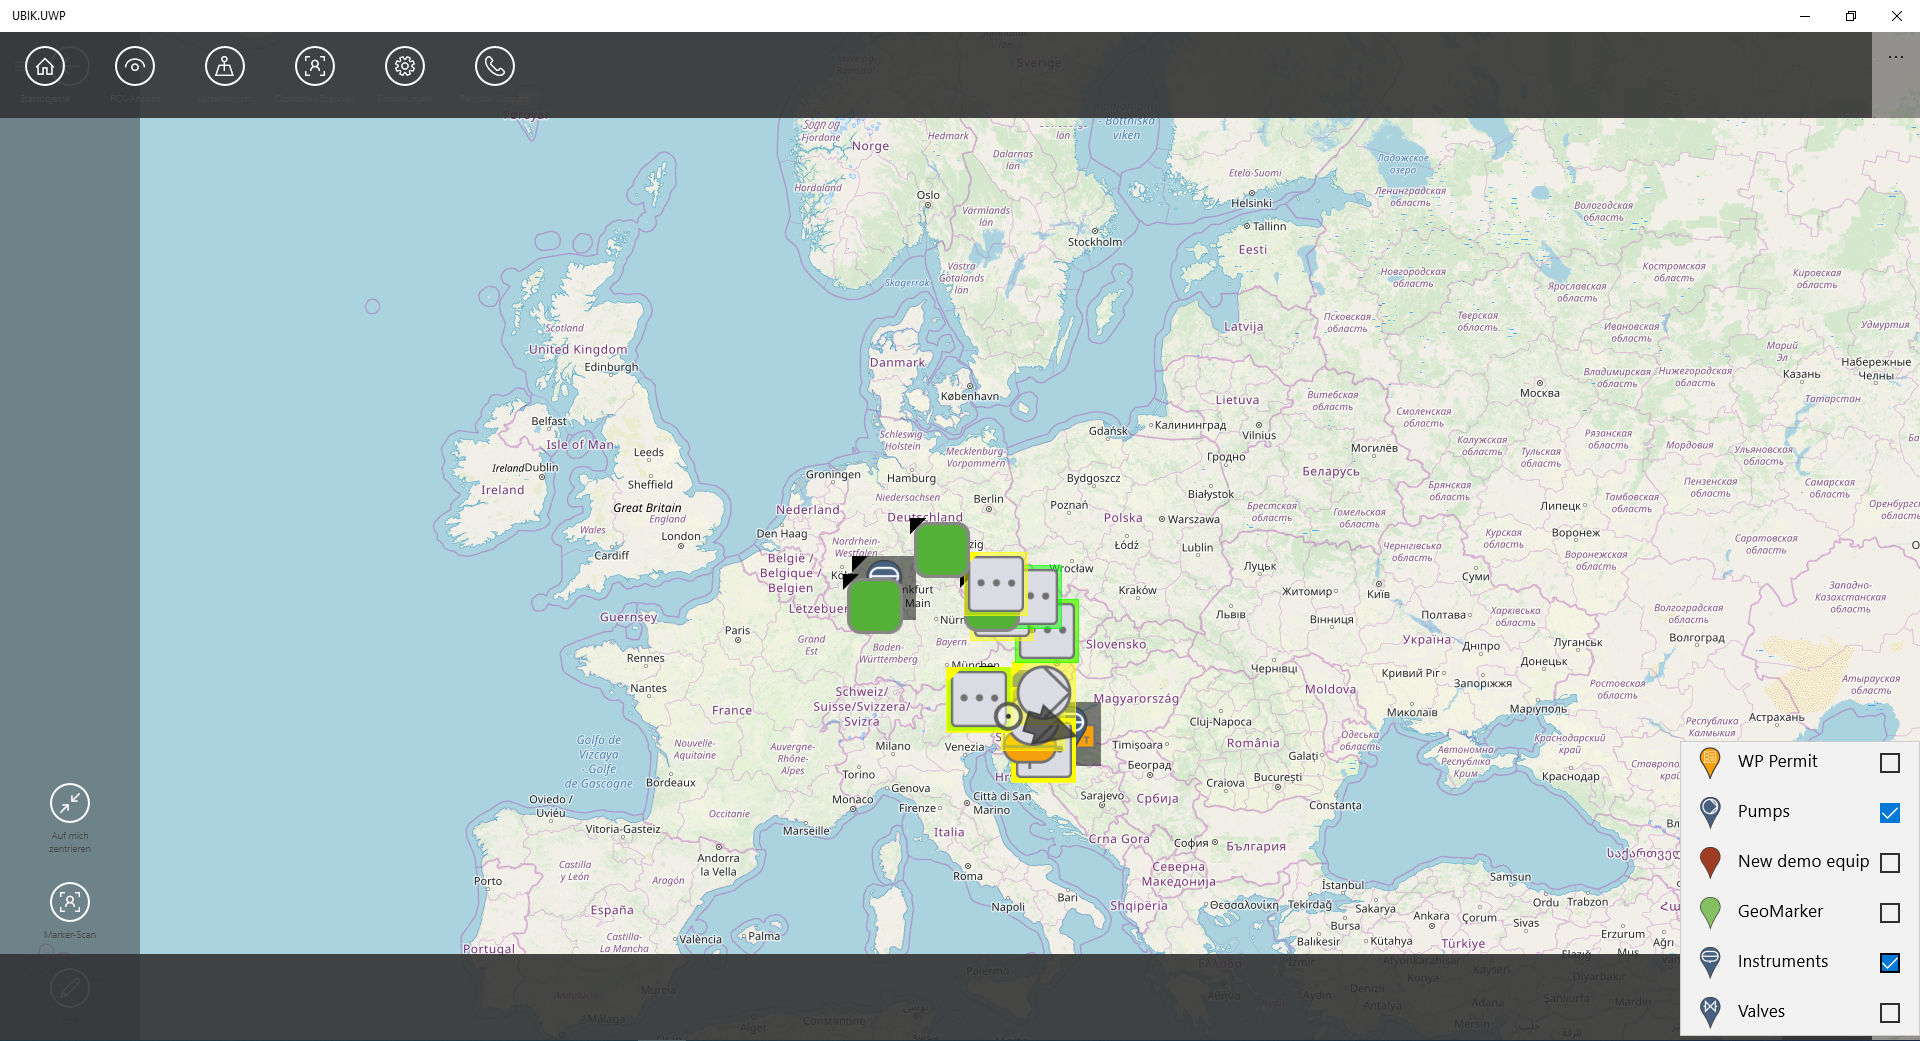The width and height of the screenshot is (1920, 1041).
Task: Start Optisches Scannen from top toolbar
Action: [x=315, y=67]
